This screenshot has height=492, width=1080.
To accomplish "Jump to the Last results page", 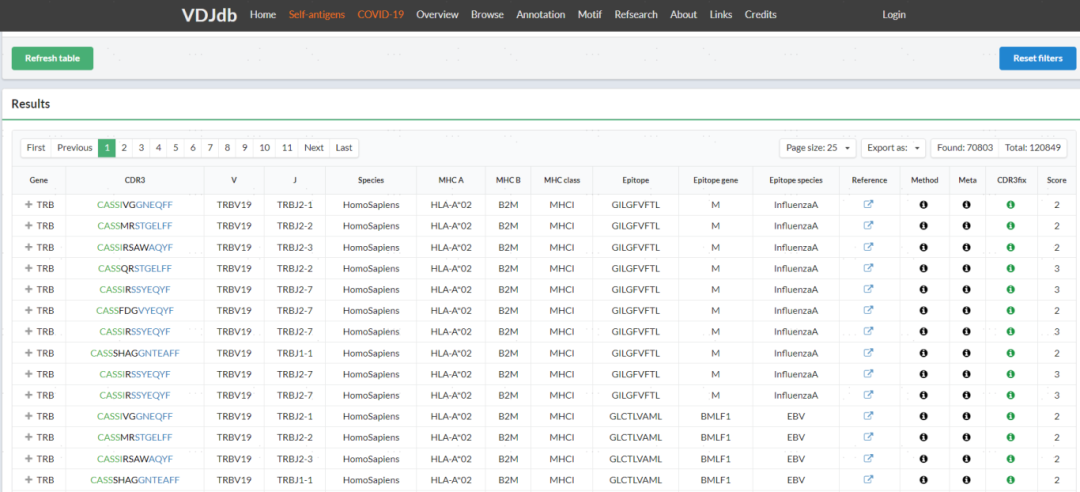I will [x=344, y=148].
